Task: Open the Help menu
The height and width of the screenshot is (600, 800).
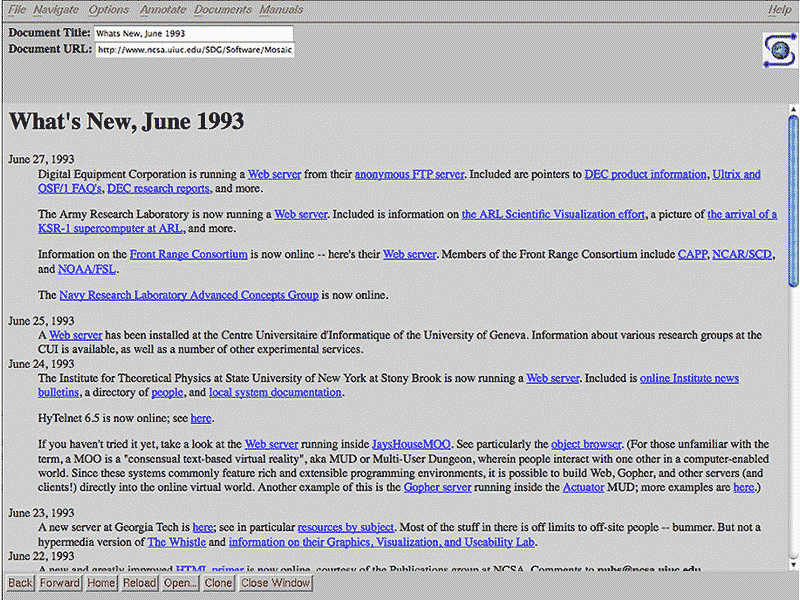Action: click(x=779, y=10)
